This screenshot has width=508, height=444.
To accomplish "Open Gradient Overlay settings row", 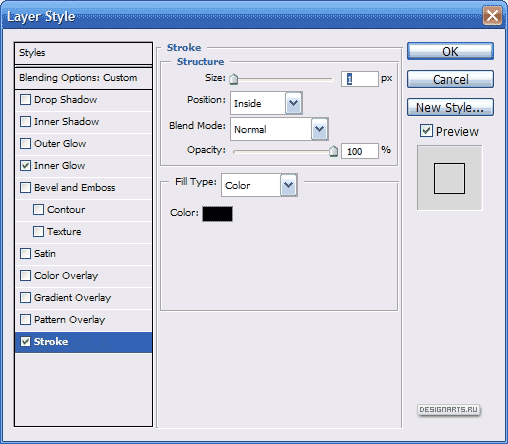I will click(83, 298).
